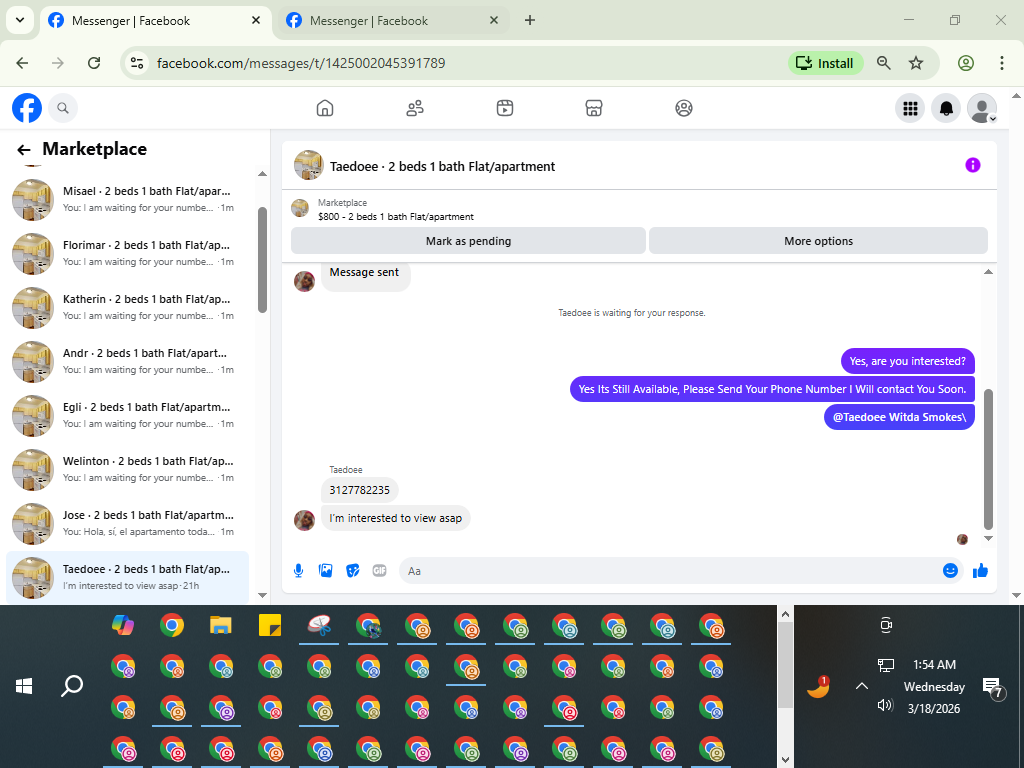Screen dimensions: 1024x768
Task: Open Misael's conversation
Action: click(x=127, y=199)
